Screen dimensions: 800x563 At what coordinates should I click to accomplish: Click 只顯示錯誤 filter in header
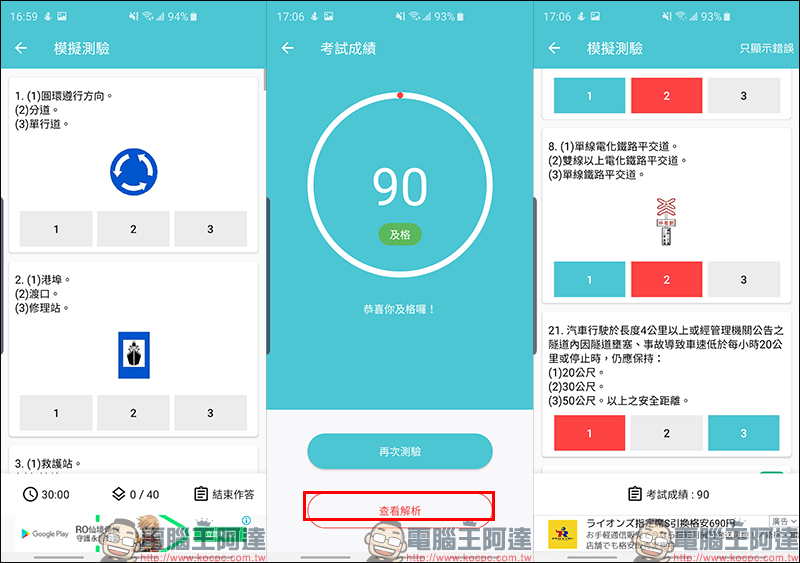(x=766, y=48)
